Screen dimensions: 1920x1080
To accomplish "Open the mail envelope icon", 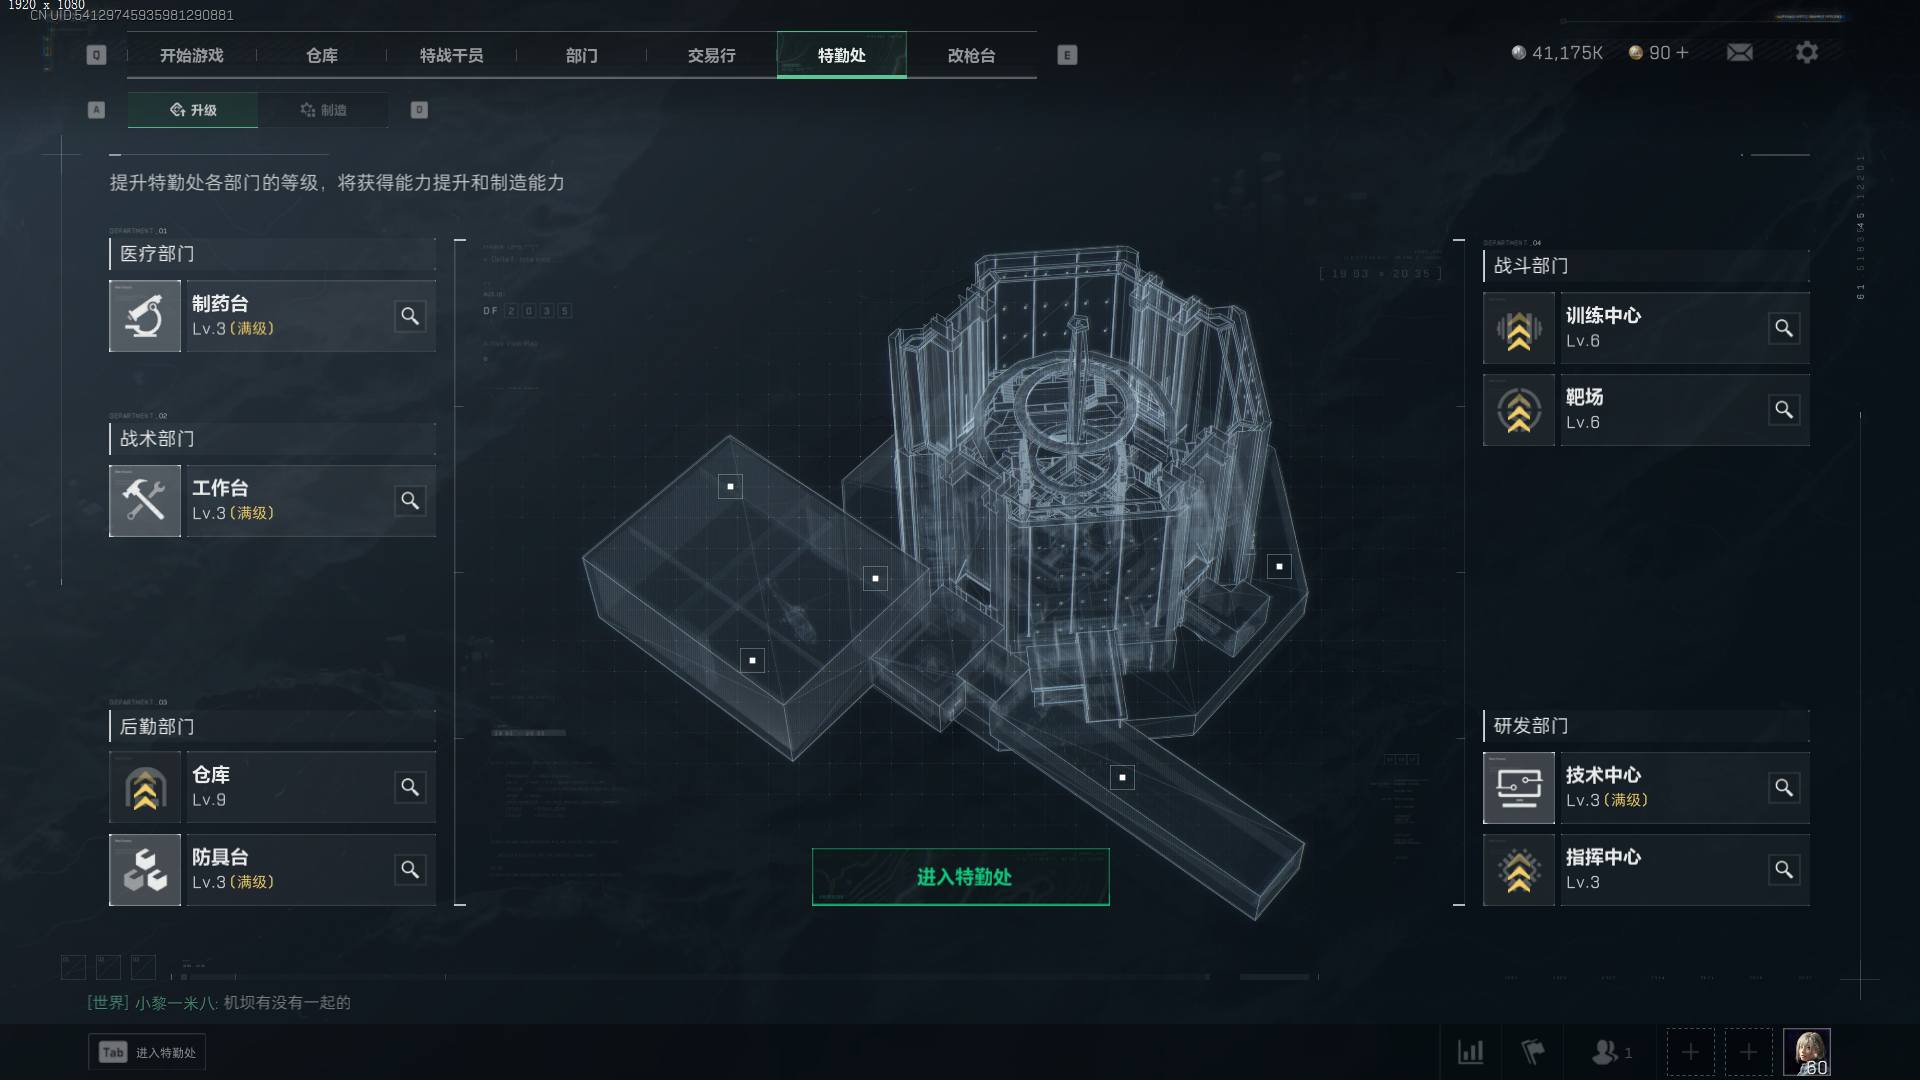I will [x=1740, y=52].
